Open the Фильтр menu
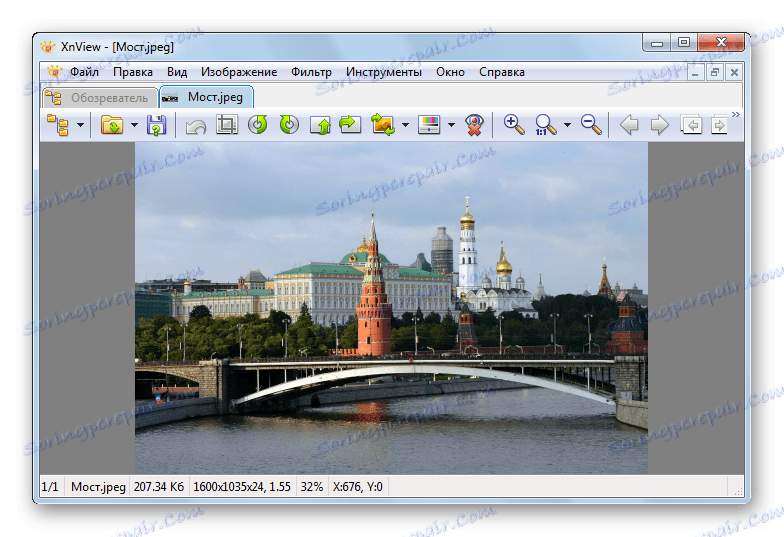This screenshot has width=784, height=537. click(x=312, y=72)
